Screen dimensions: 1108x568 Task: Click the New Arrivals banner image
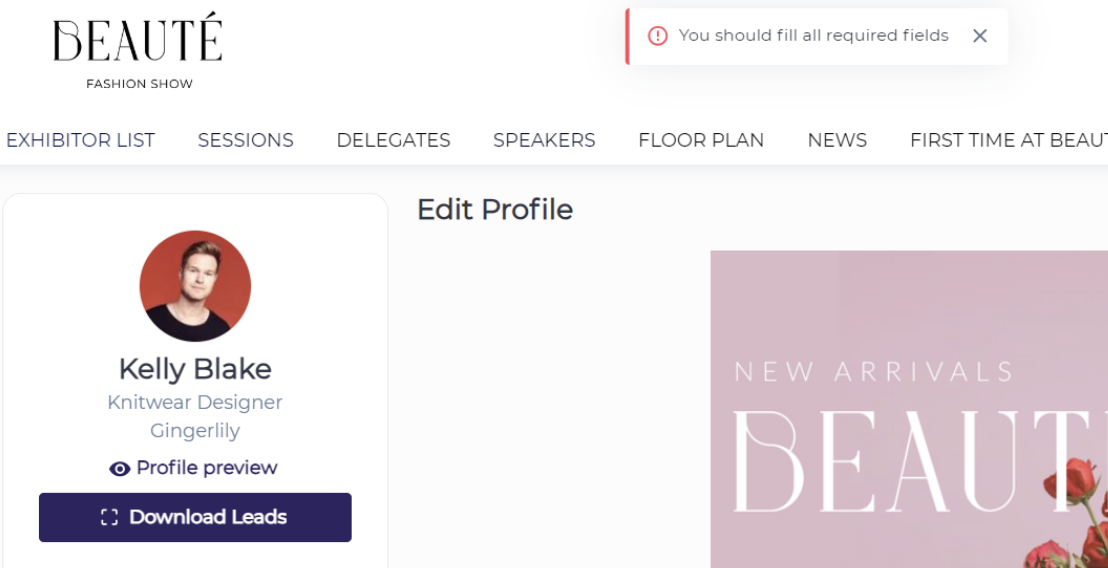tap(908, 409)
